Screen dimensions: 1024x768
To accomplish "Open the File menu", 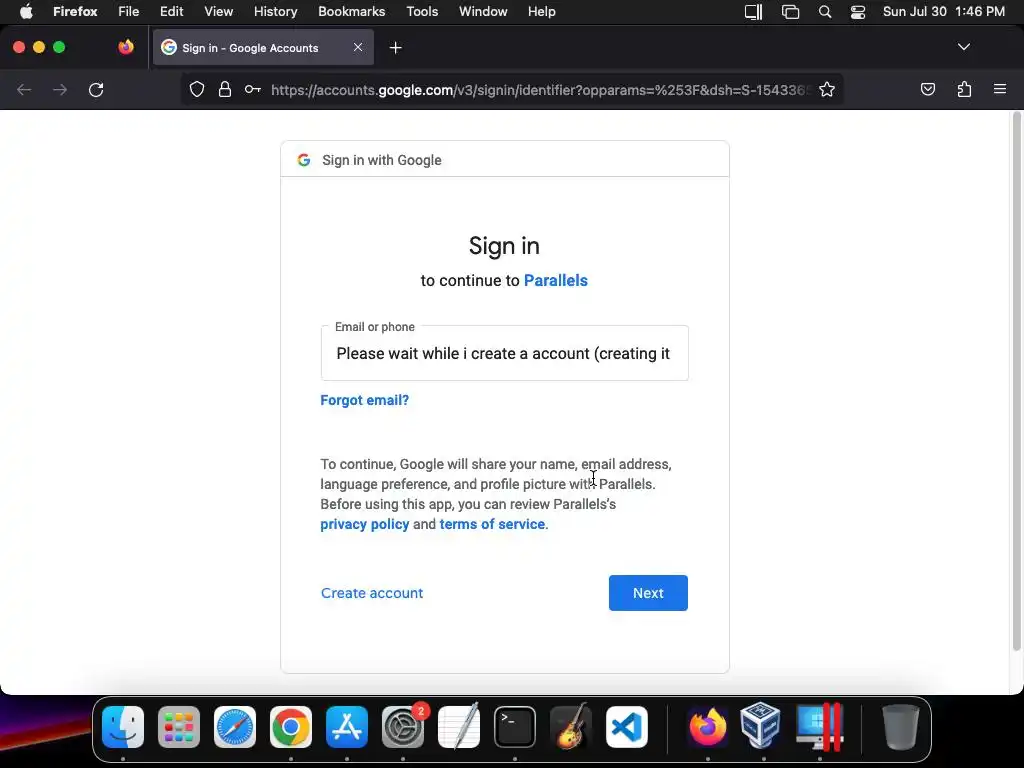I will coord(129,11).
